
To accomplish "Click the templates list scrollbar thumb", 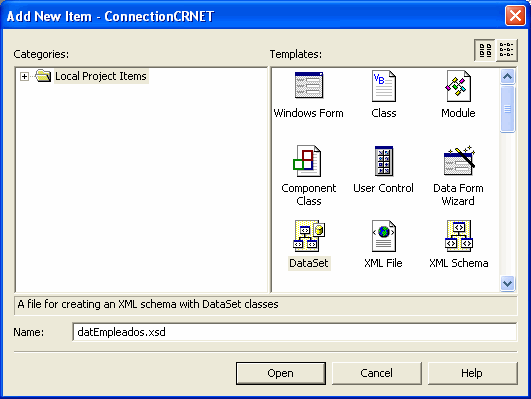I will 507,109.
